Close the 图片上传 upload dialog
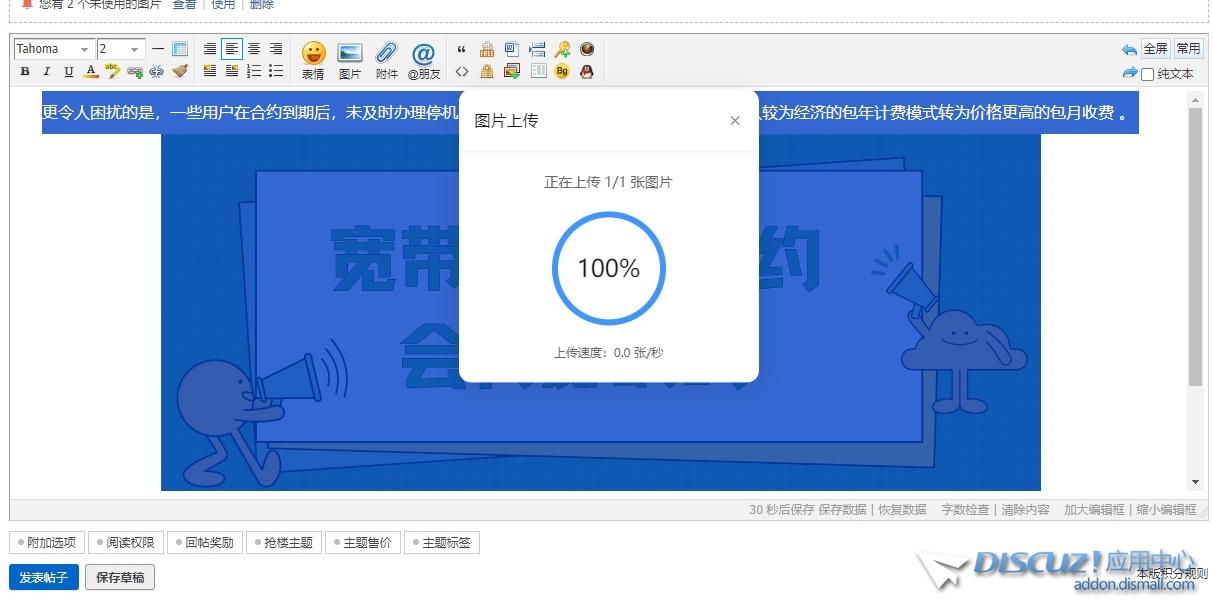This screenshot has height=610, width=1213. point(735,121)
